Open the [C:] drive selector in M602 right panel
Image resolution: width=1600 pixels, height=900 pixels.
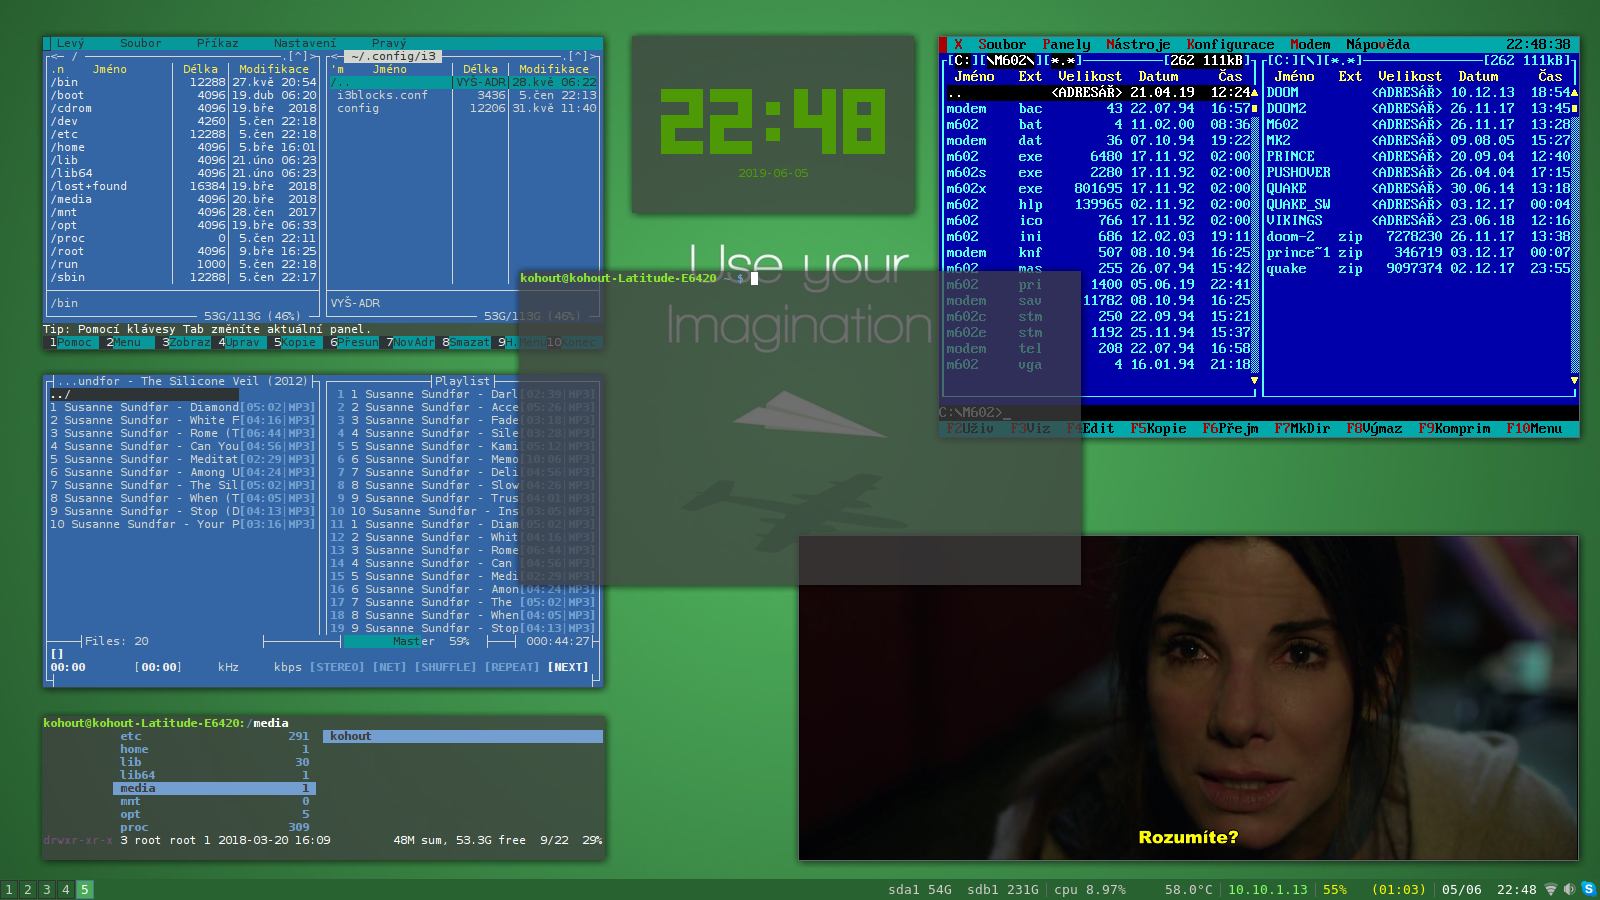click(x=1283, y=60)
